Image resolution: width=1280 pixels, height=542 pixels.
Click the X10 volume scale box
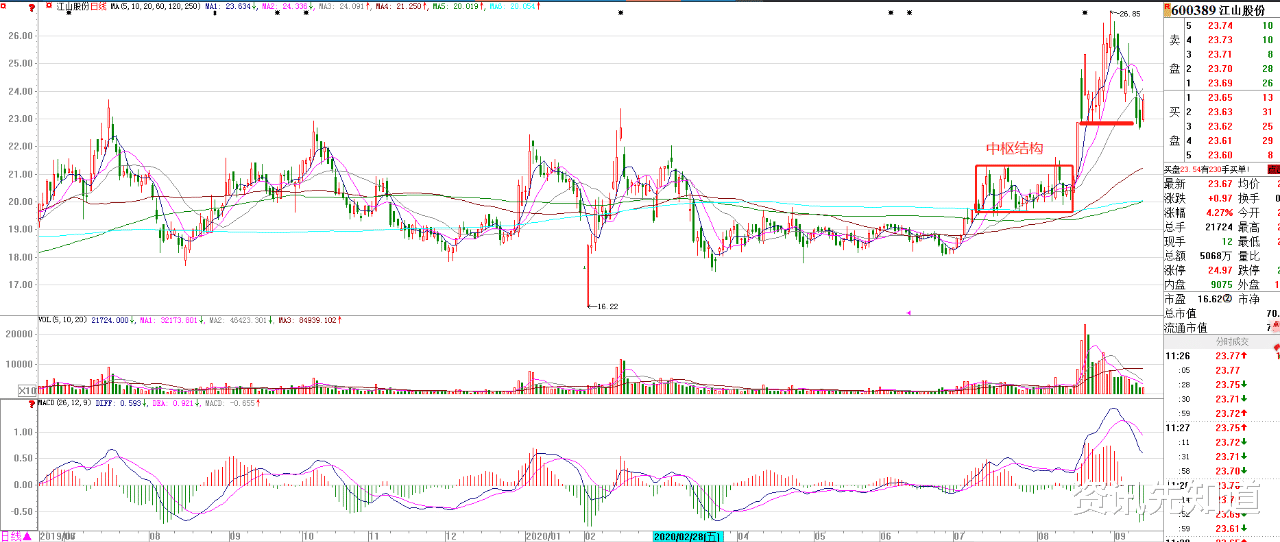coord(29,390)
